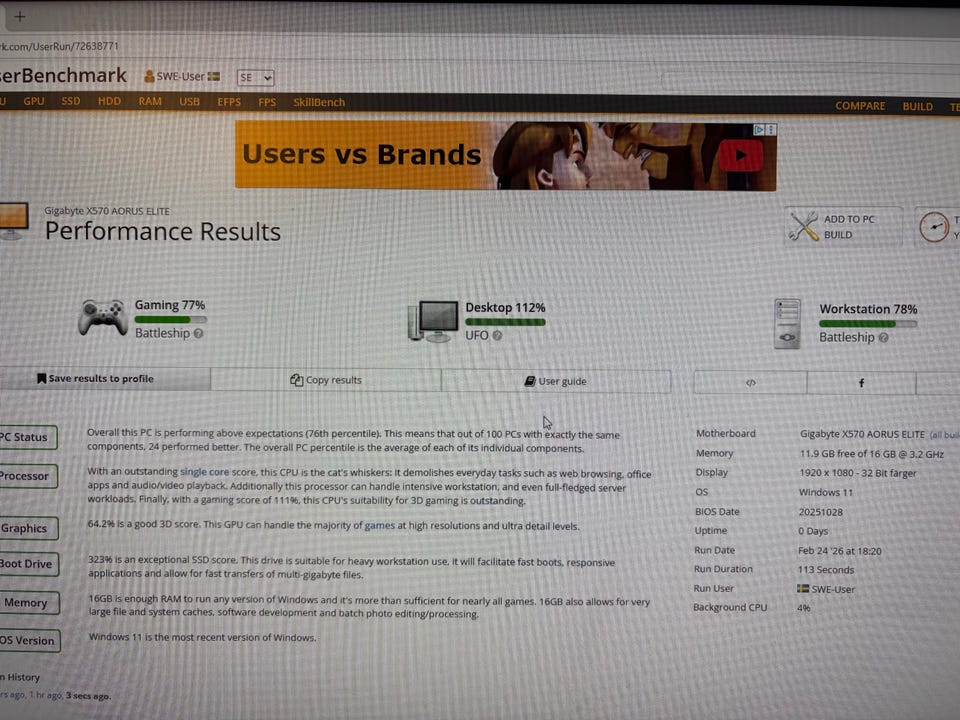Click the SWE-User name in Run User row
Image resolution: width=960 pixels, height=720 pixels.
(x=833, y=589)
